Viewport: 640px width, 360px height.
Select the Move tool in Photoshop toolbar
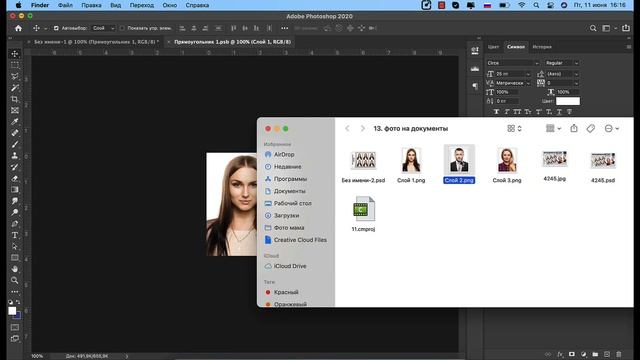point(15,54)
